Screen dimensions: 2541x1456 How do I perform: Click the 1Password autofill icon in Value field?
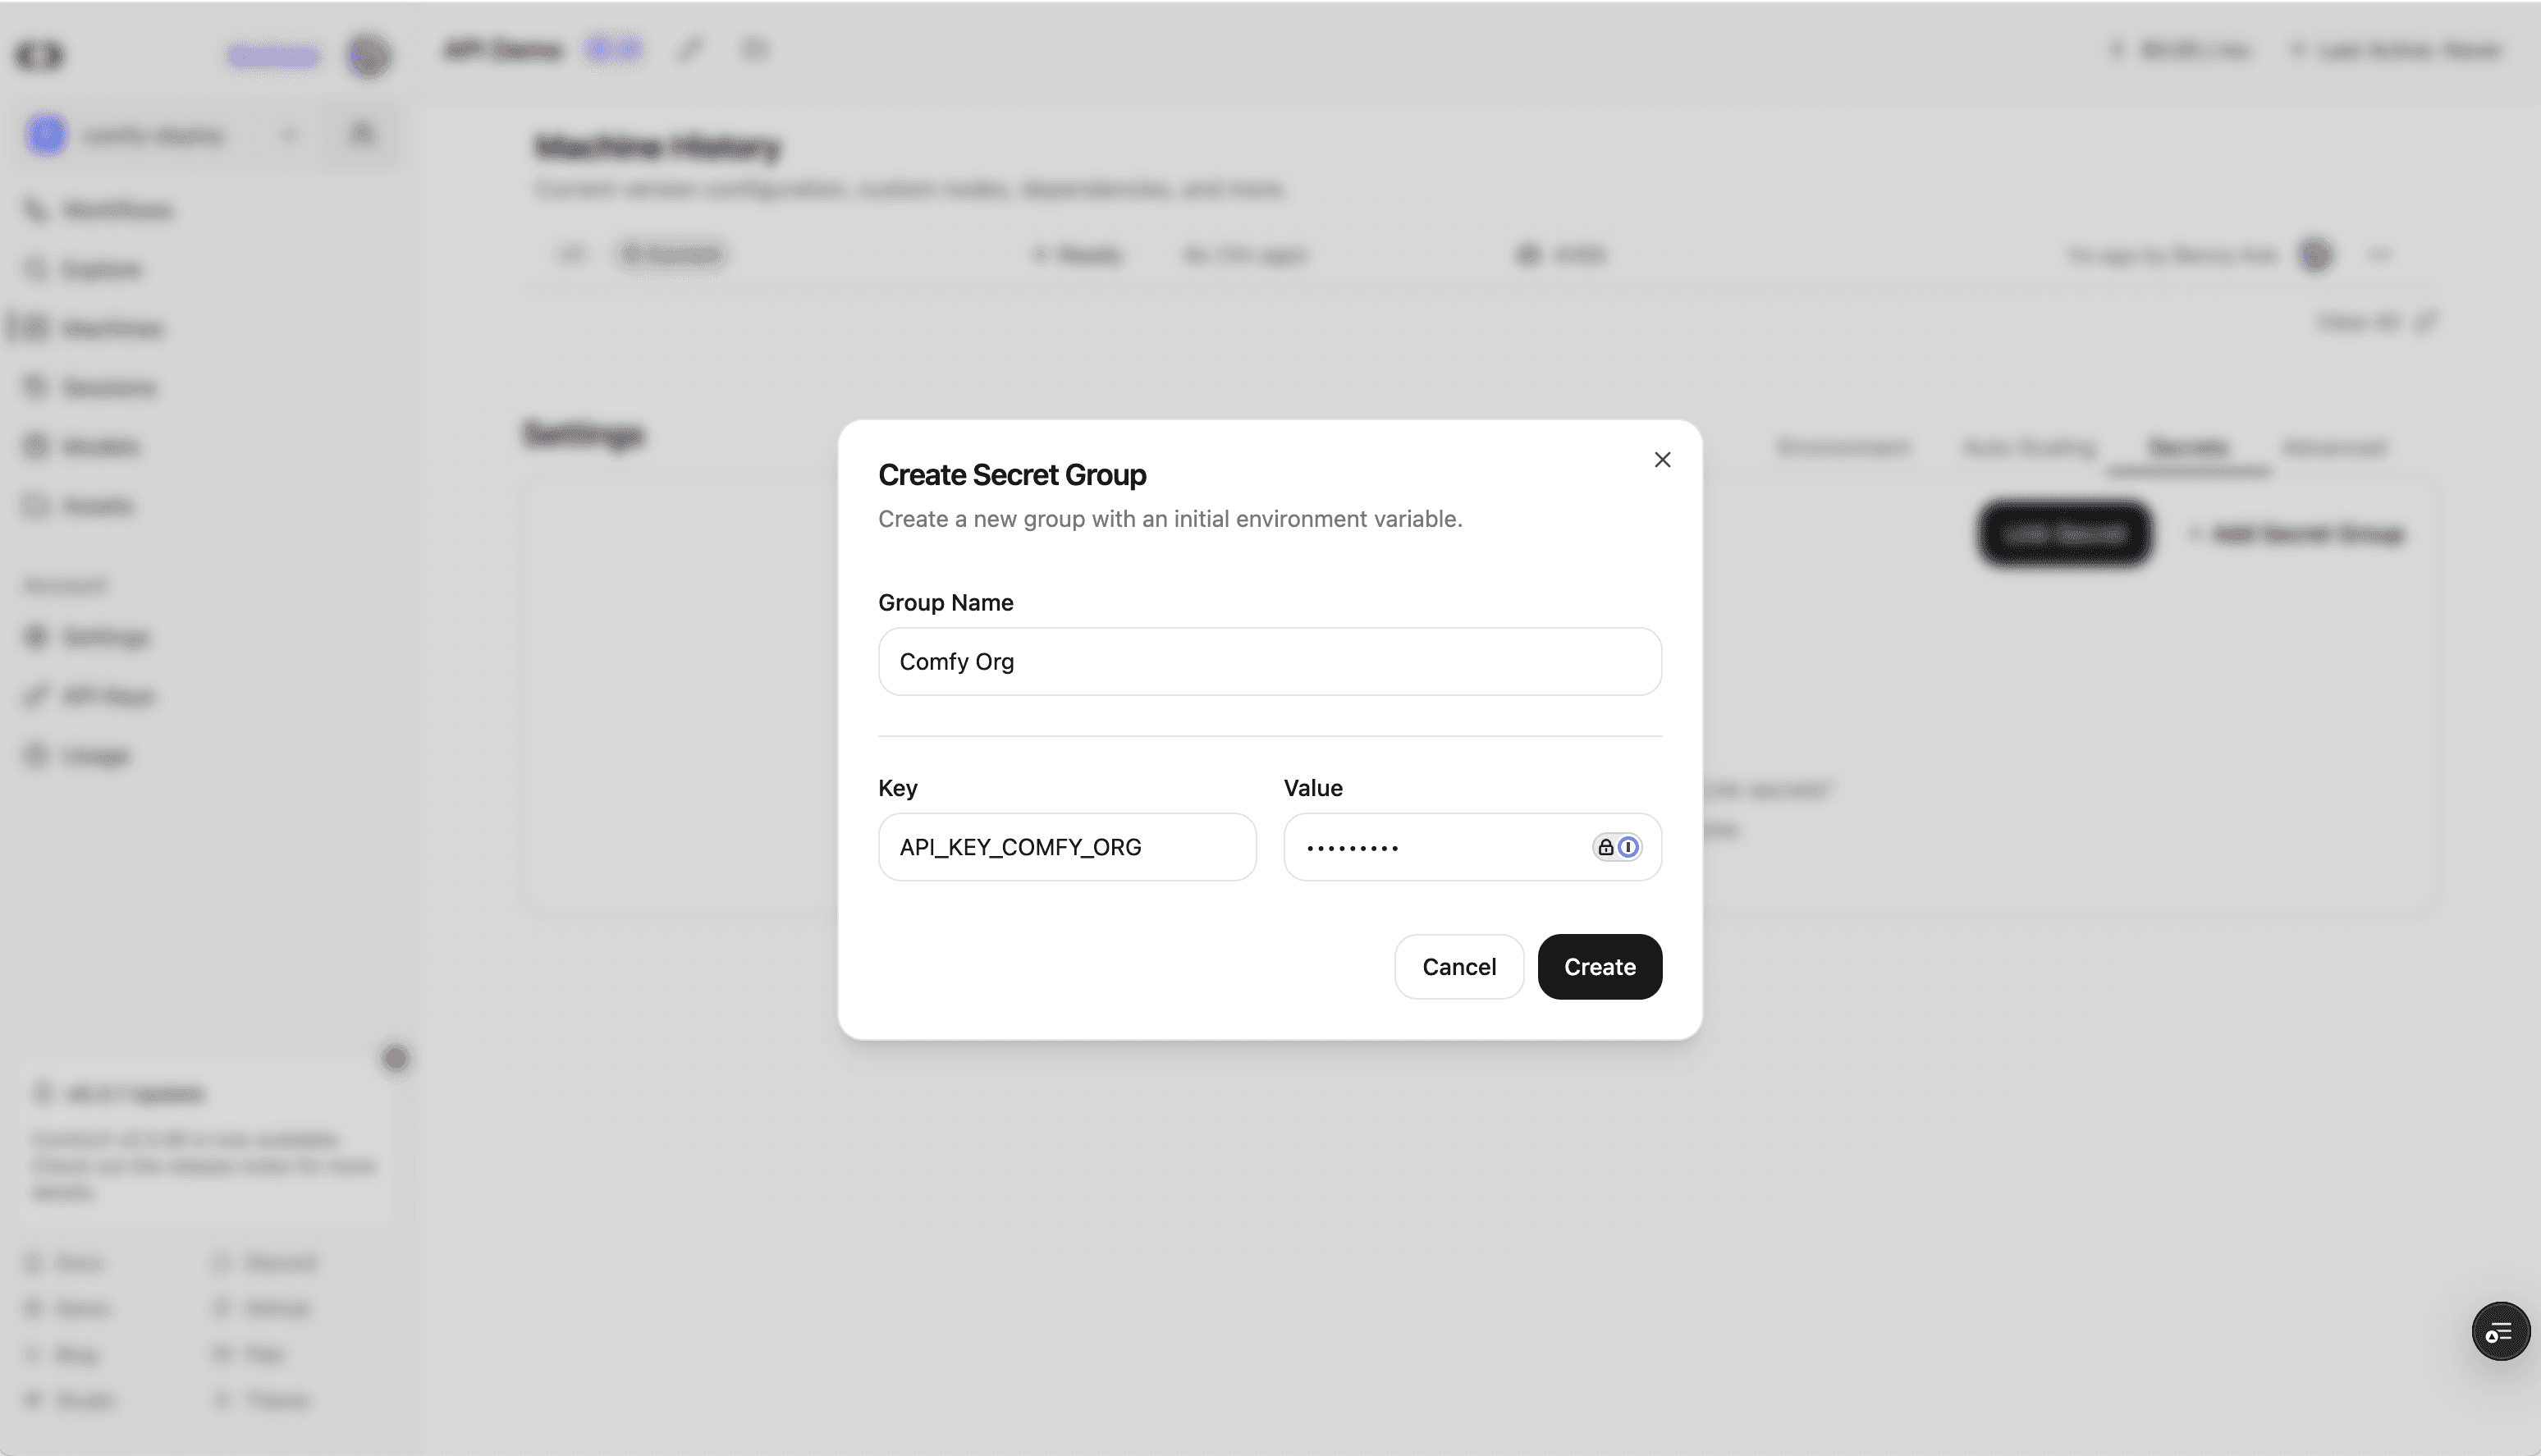click(1628, 847)
